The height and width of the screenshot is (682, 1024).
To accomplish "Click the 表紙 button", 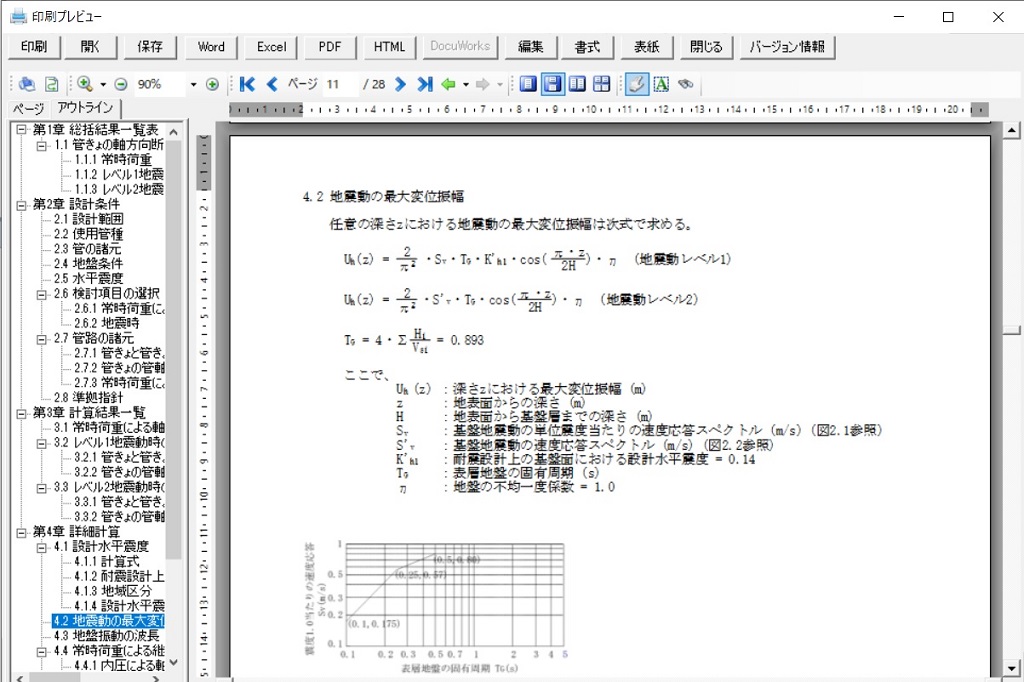I will [647, 47].
